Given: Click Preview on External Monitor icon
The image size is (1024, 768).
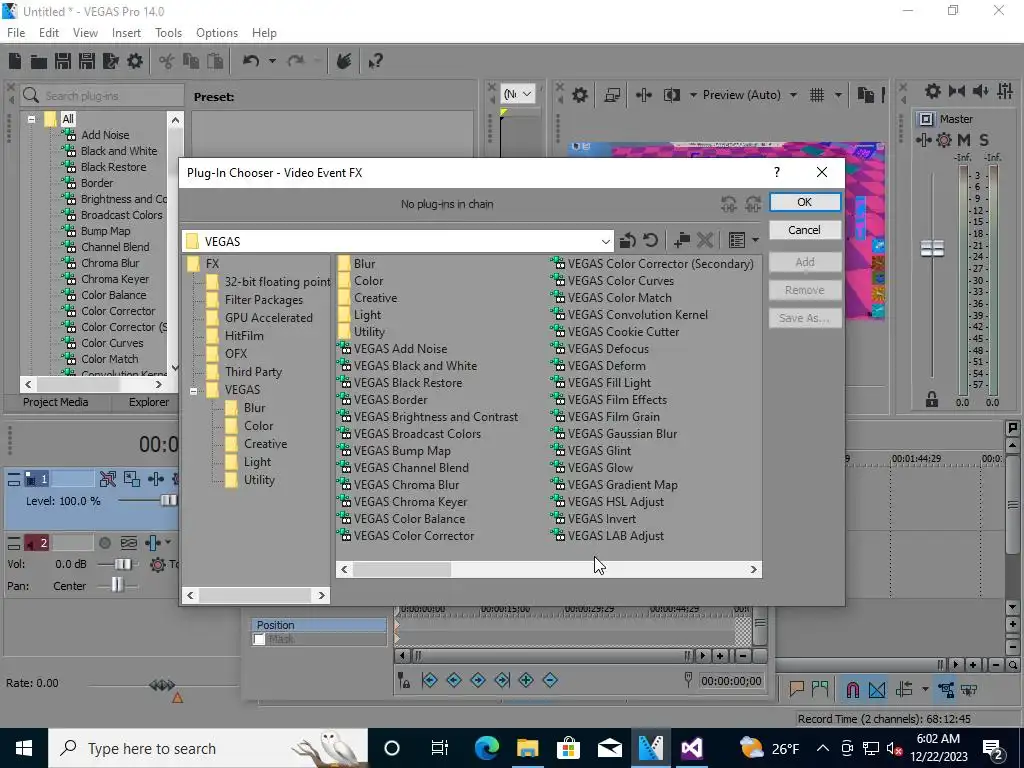Looking at the screenshot, I should pos(612,95).
